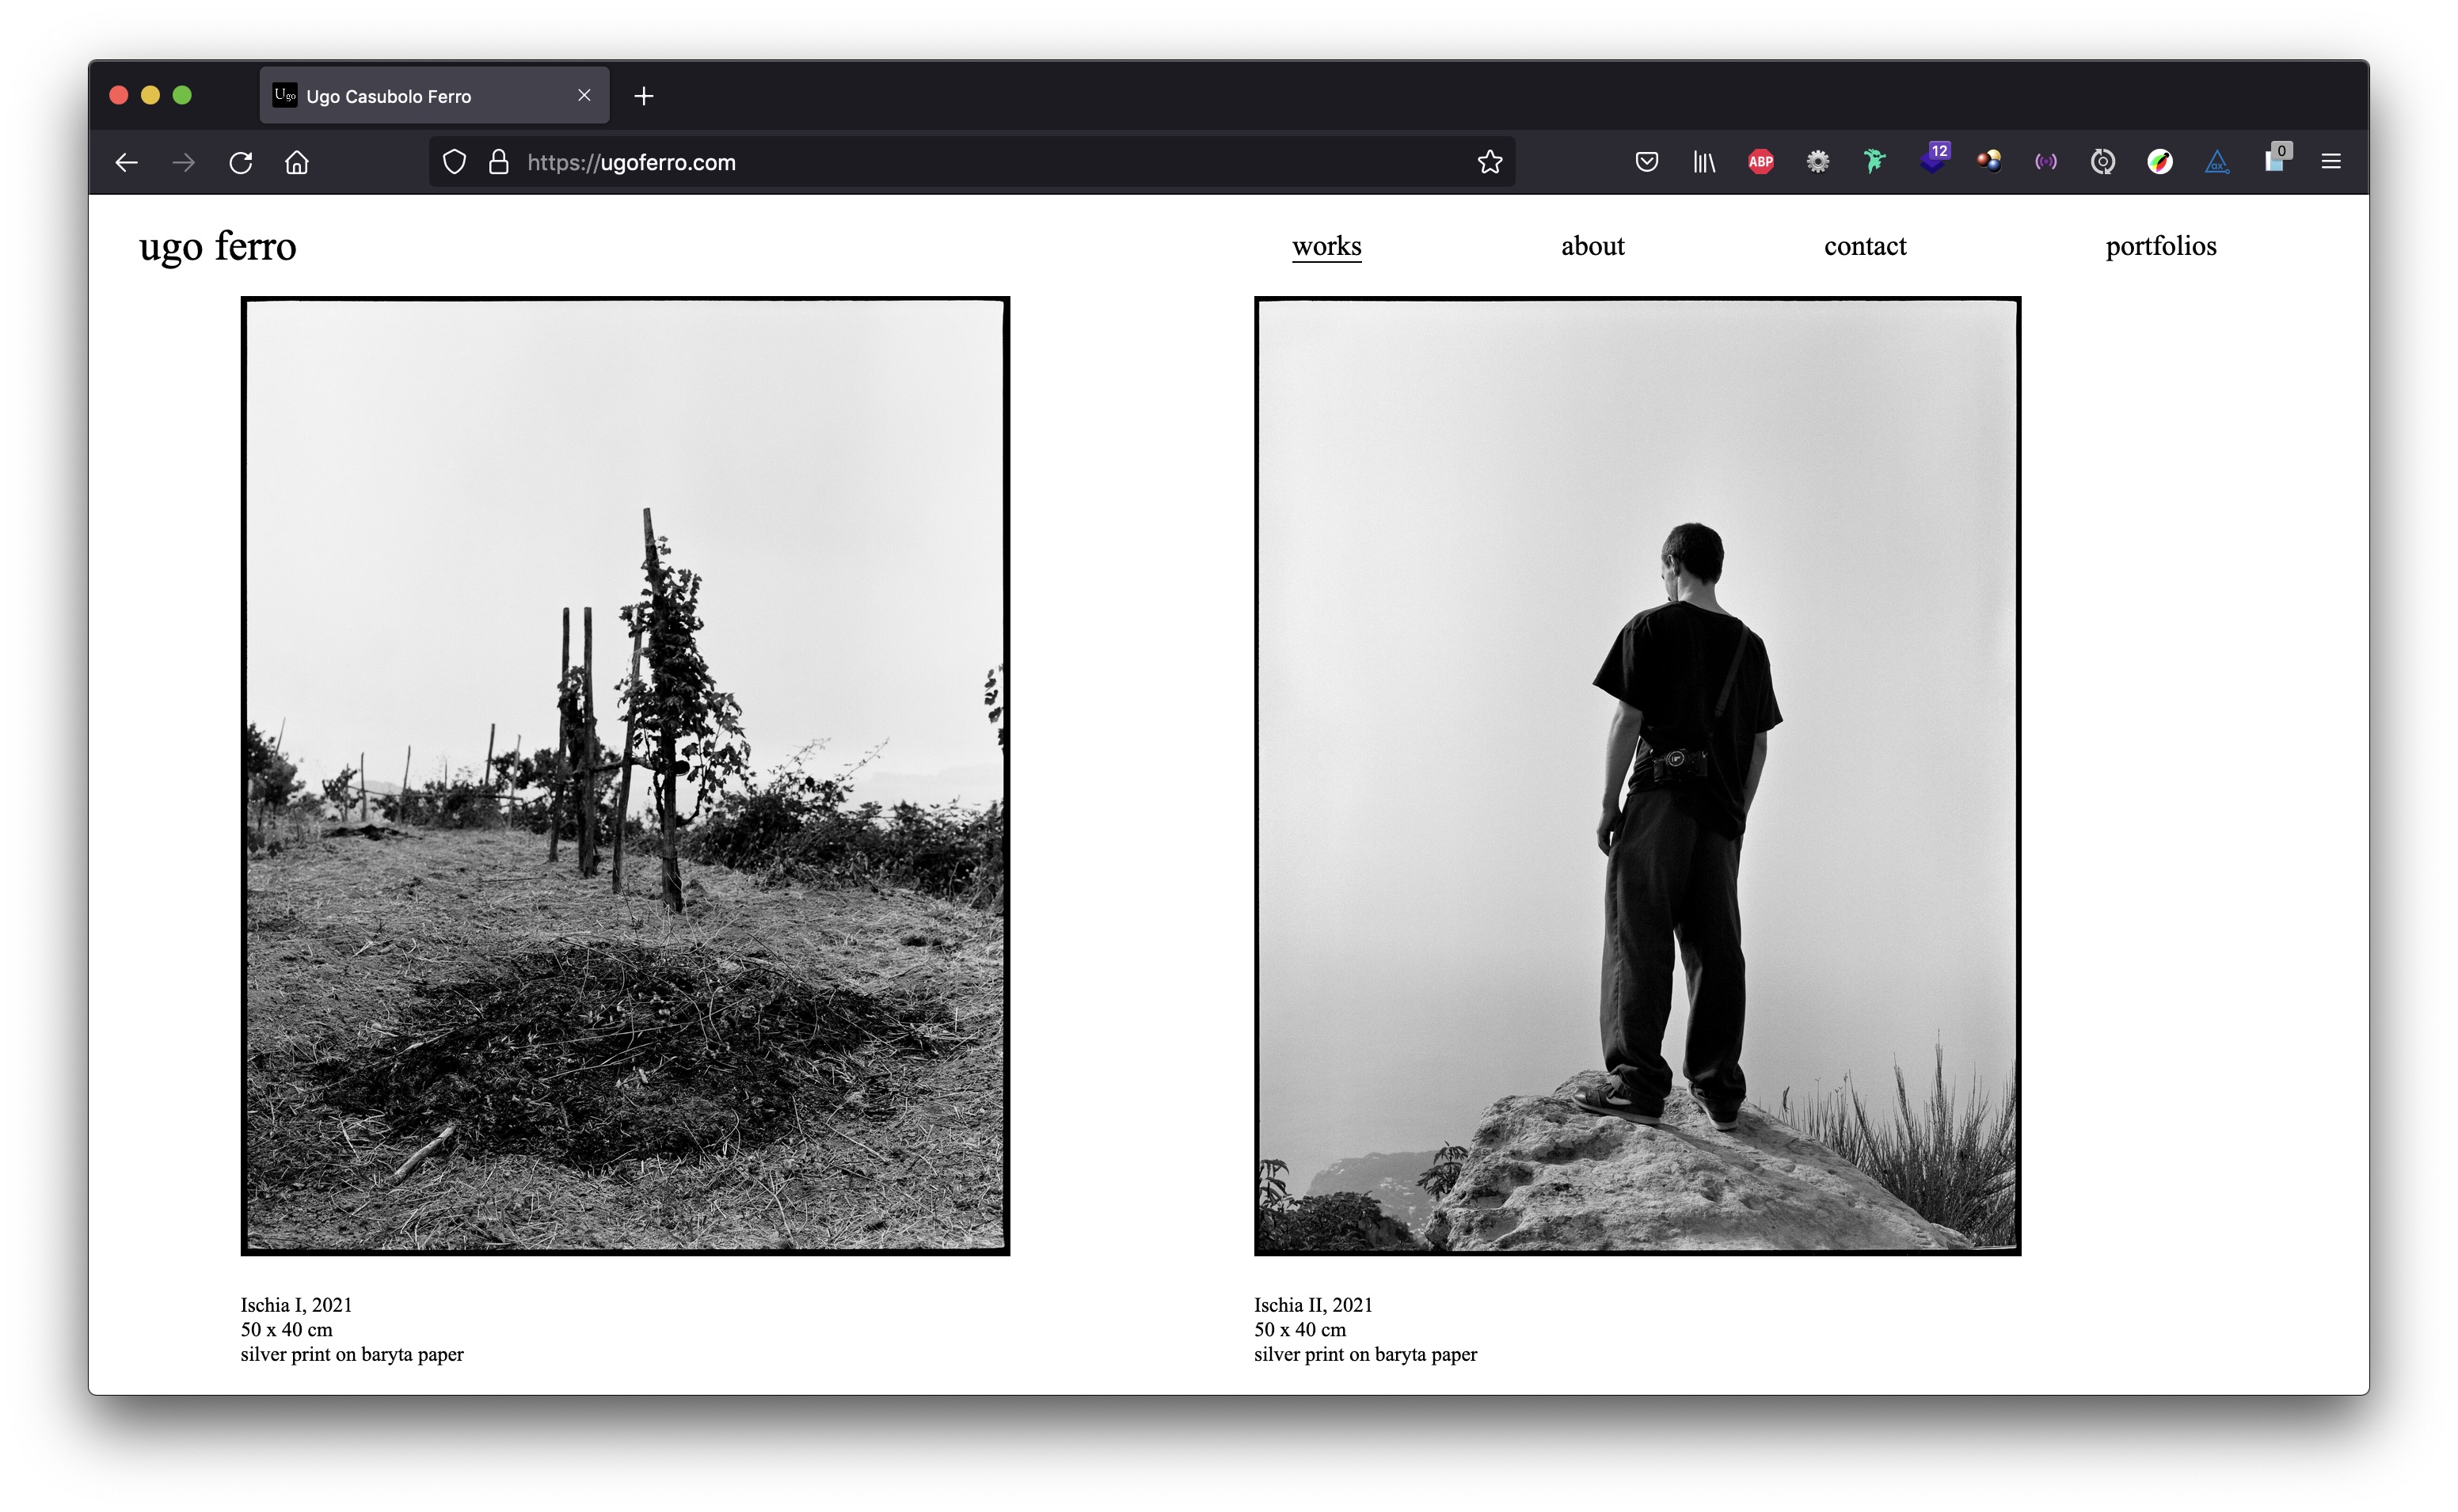Open extension with purple 12 badge
Image resolution: width=2458 pixels, height=1512 pixels.
pyautogui.click(x=1934, y=158)
